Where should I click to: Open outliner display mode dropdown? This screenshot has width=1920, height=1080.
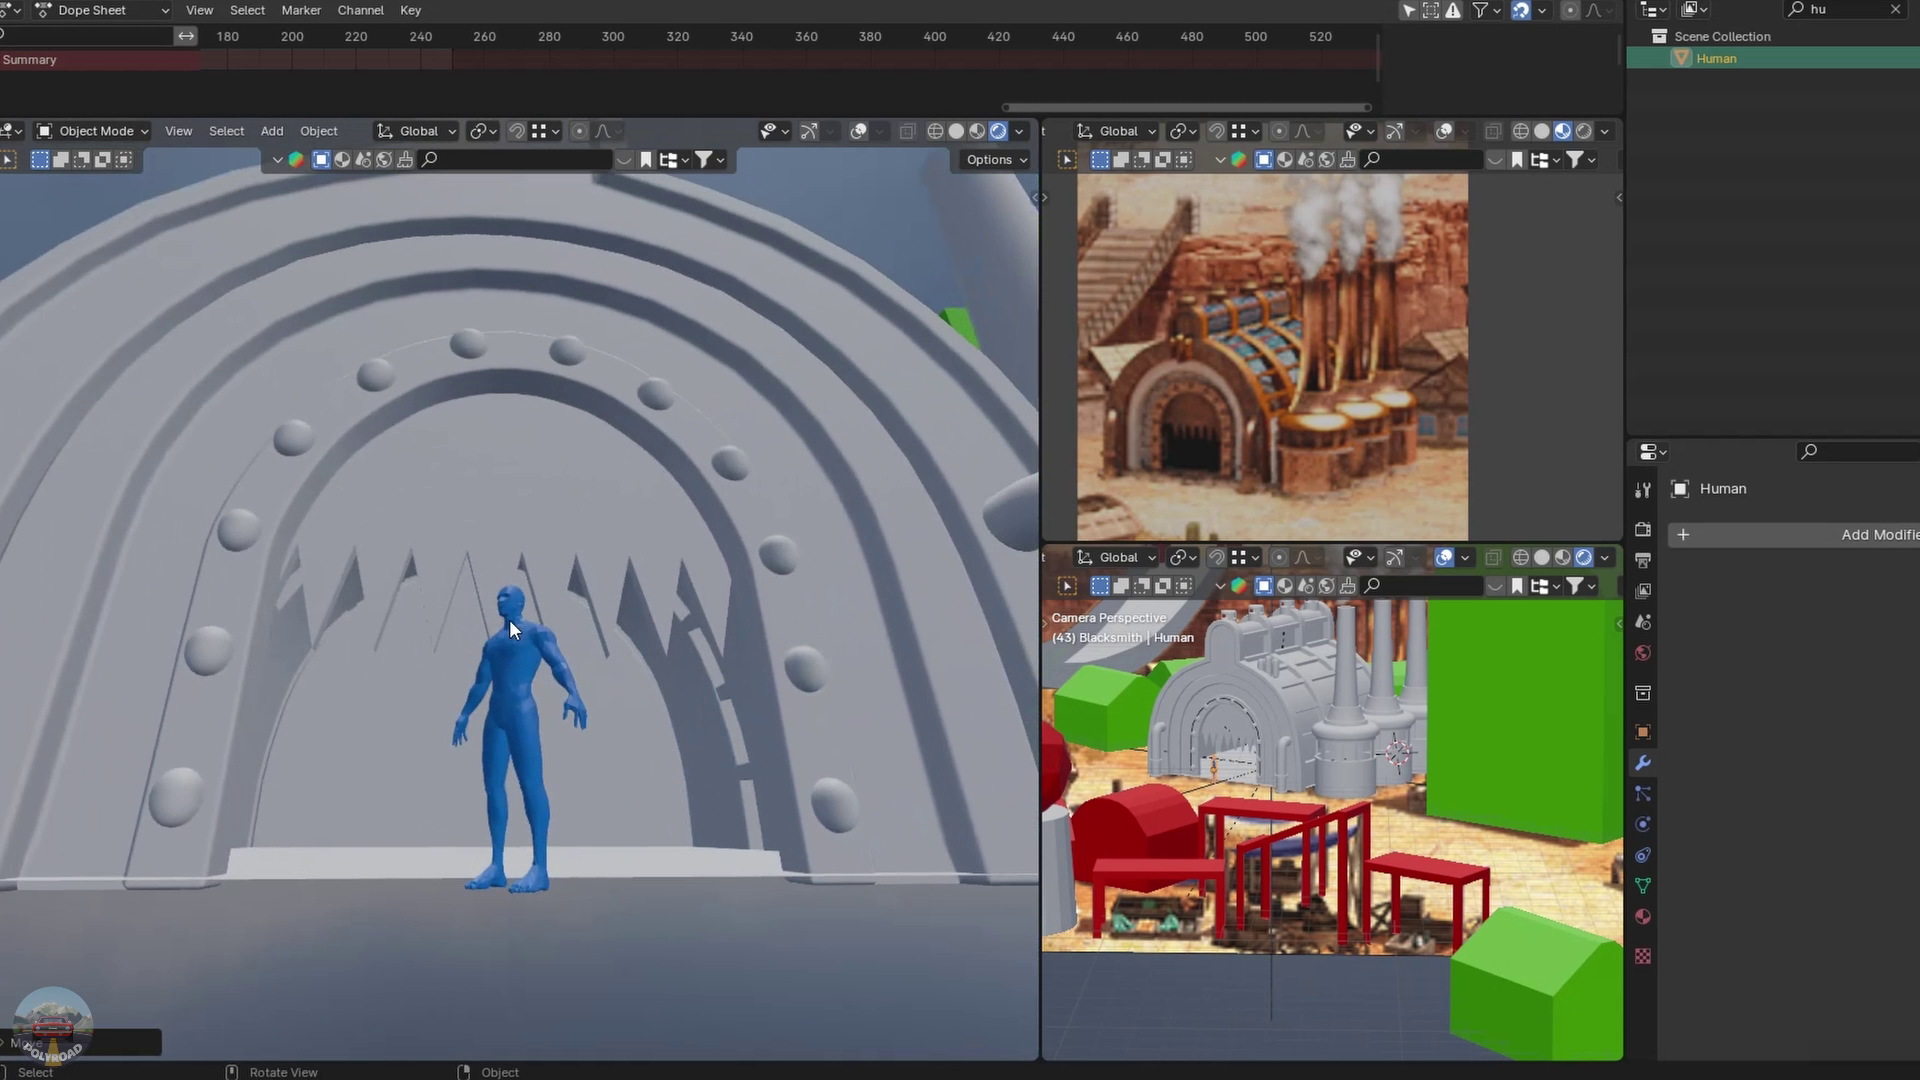coord(1691,9)
